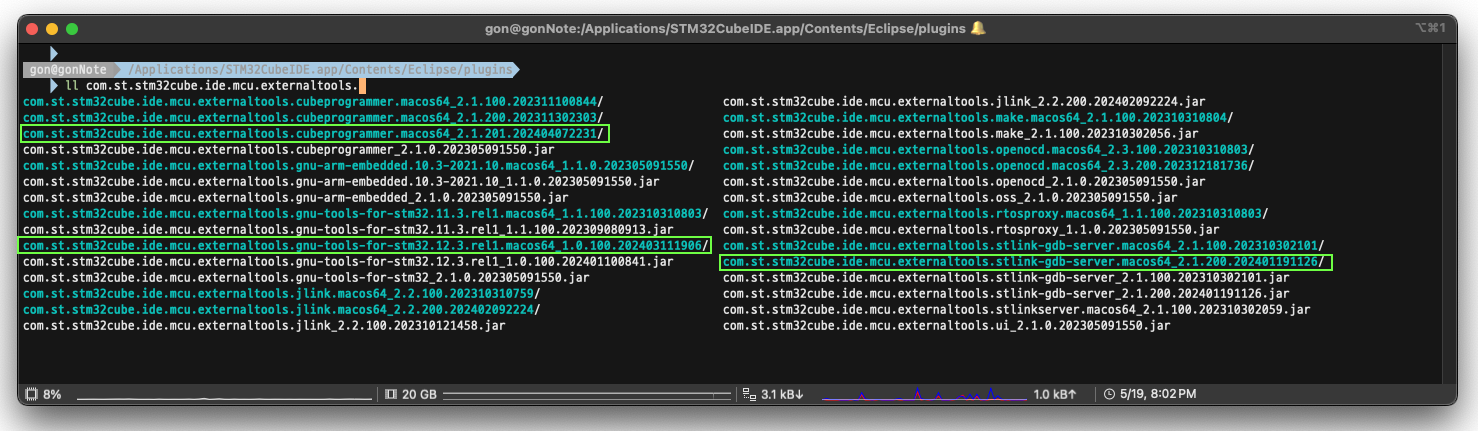Screen dimensions: 1478x431
Task: Select openocd.macos64_2.3.200.202312181736 directory entry
Action: click(988, 165)
